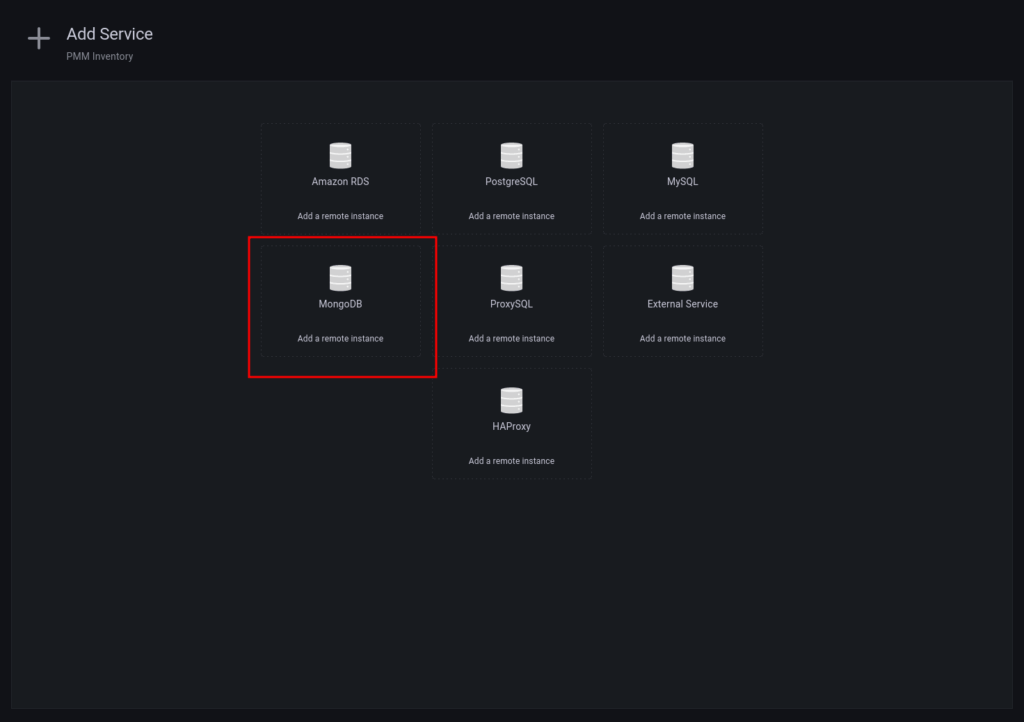Click the External Service database icon
1024x722 pixels.
682,278
